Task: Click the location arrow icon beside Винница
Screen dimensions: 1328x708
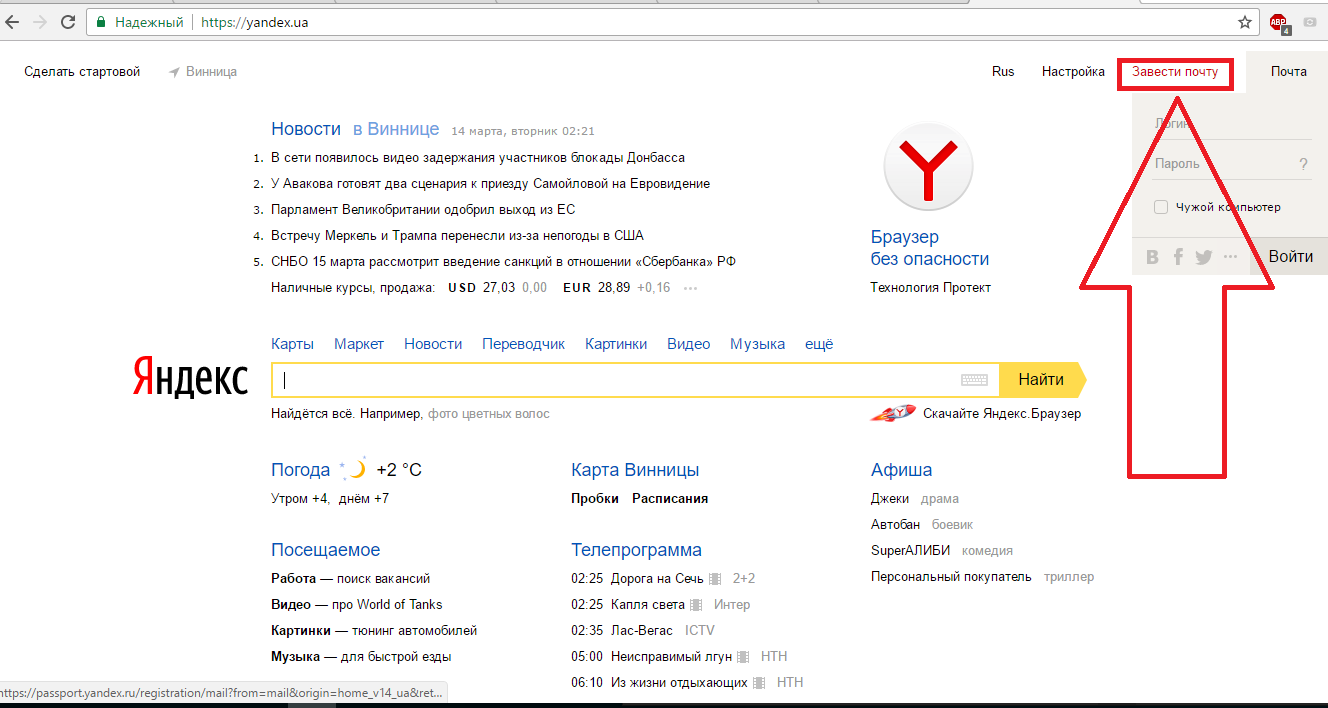Action: 174,72
